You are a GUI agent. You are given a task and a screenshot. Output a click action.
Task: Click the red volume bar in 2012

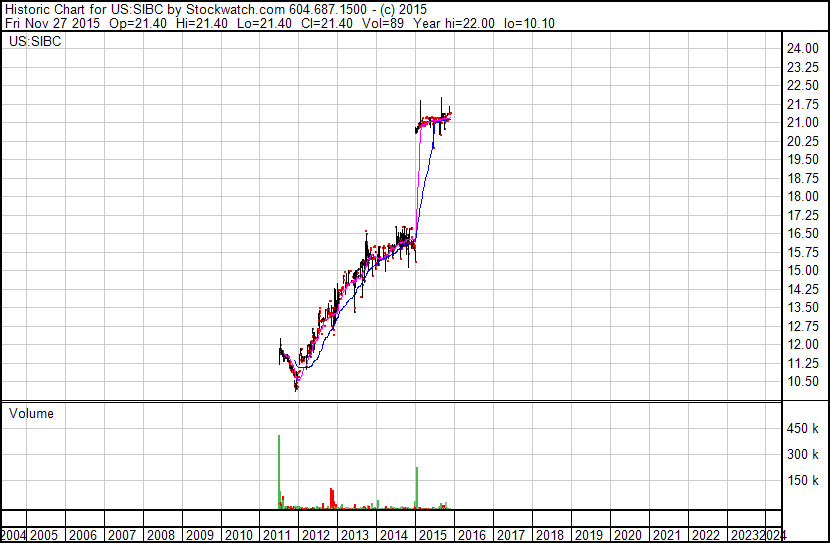point(331,498)
